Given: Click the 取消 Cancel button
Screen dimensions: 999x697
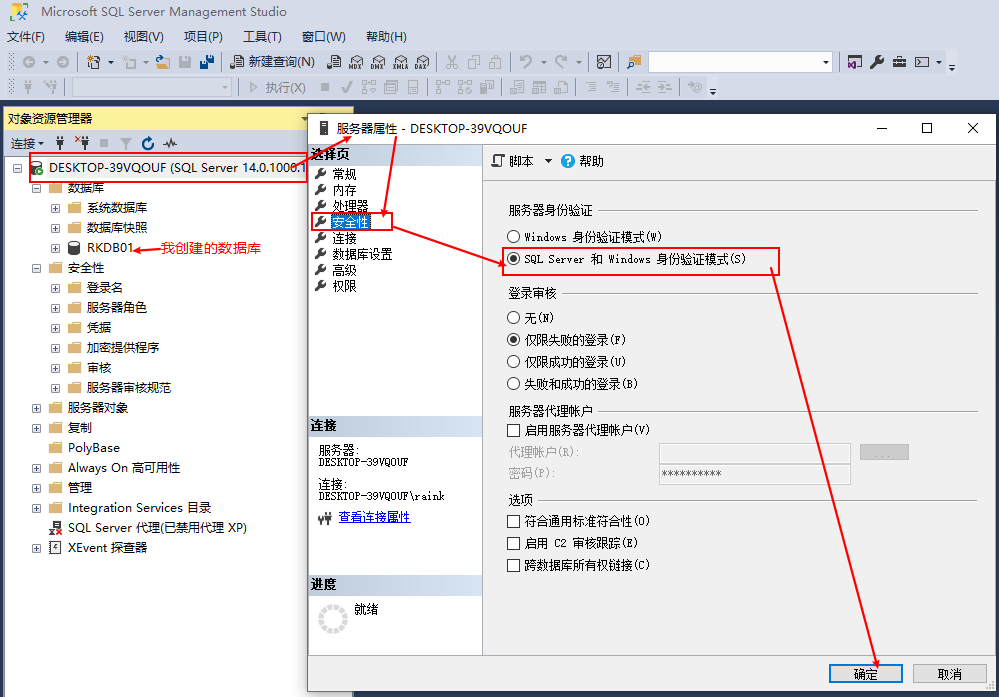Looking at the screenshot, I should coord(949,673).
